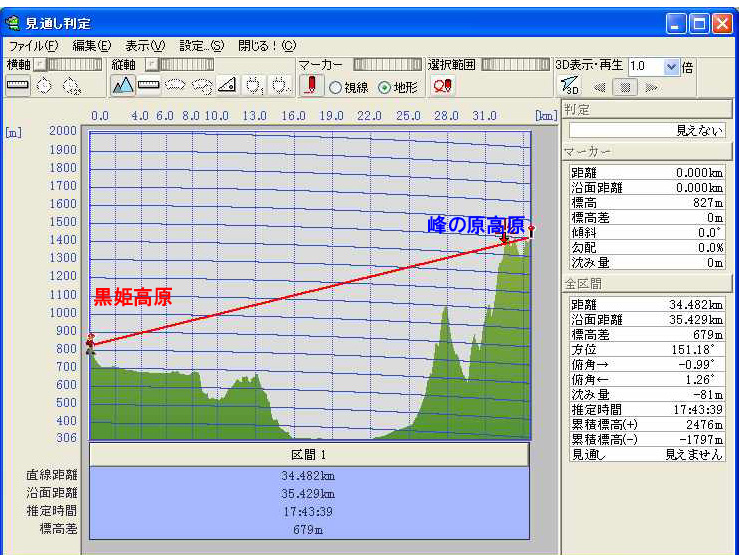Click the red arrow marker on the peak
Screen dimensions: 740x555
505,237
